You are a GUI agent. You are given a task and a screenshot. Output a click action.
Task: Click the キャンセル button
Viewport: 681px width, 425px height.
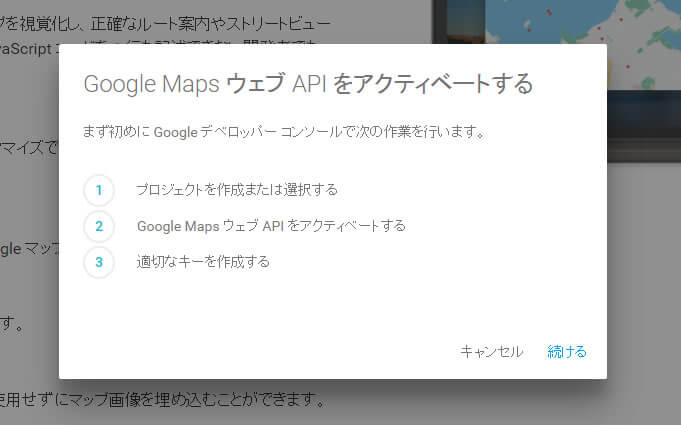click(491, 351)
